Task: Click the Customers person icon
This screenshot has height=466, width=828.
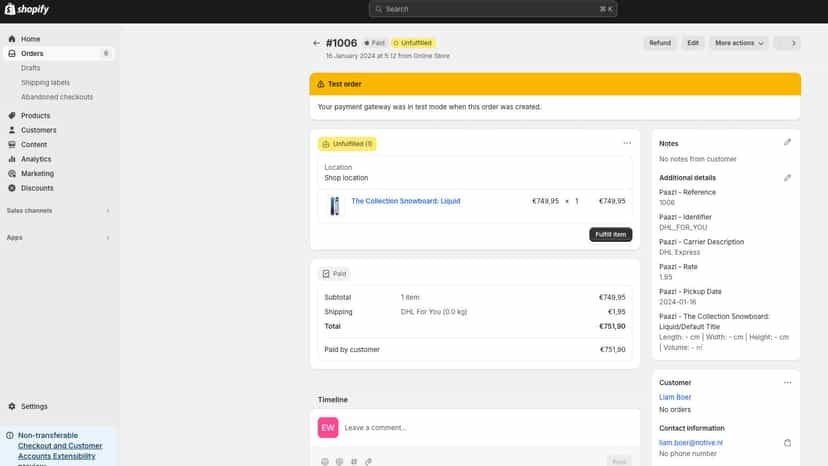Action: 12,130
